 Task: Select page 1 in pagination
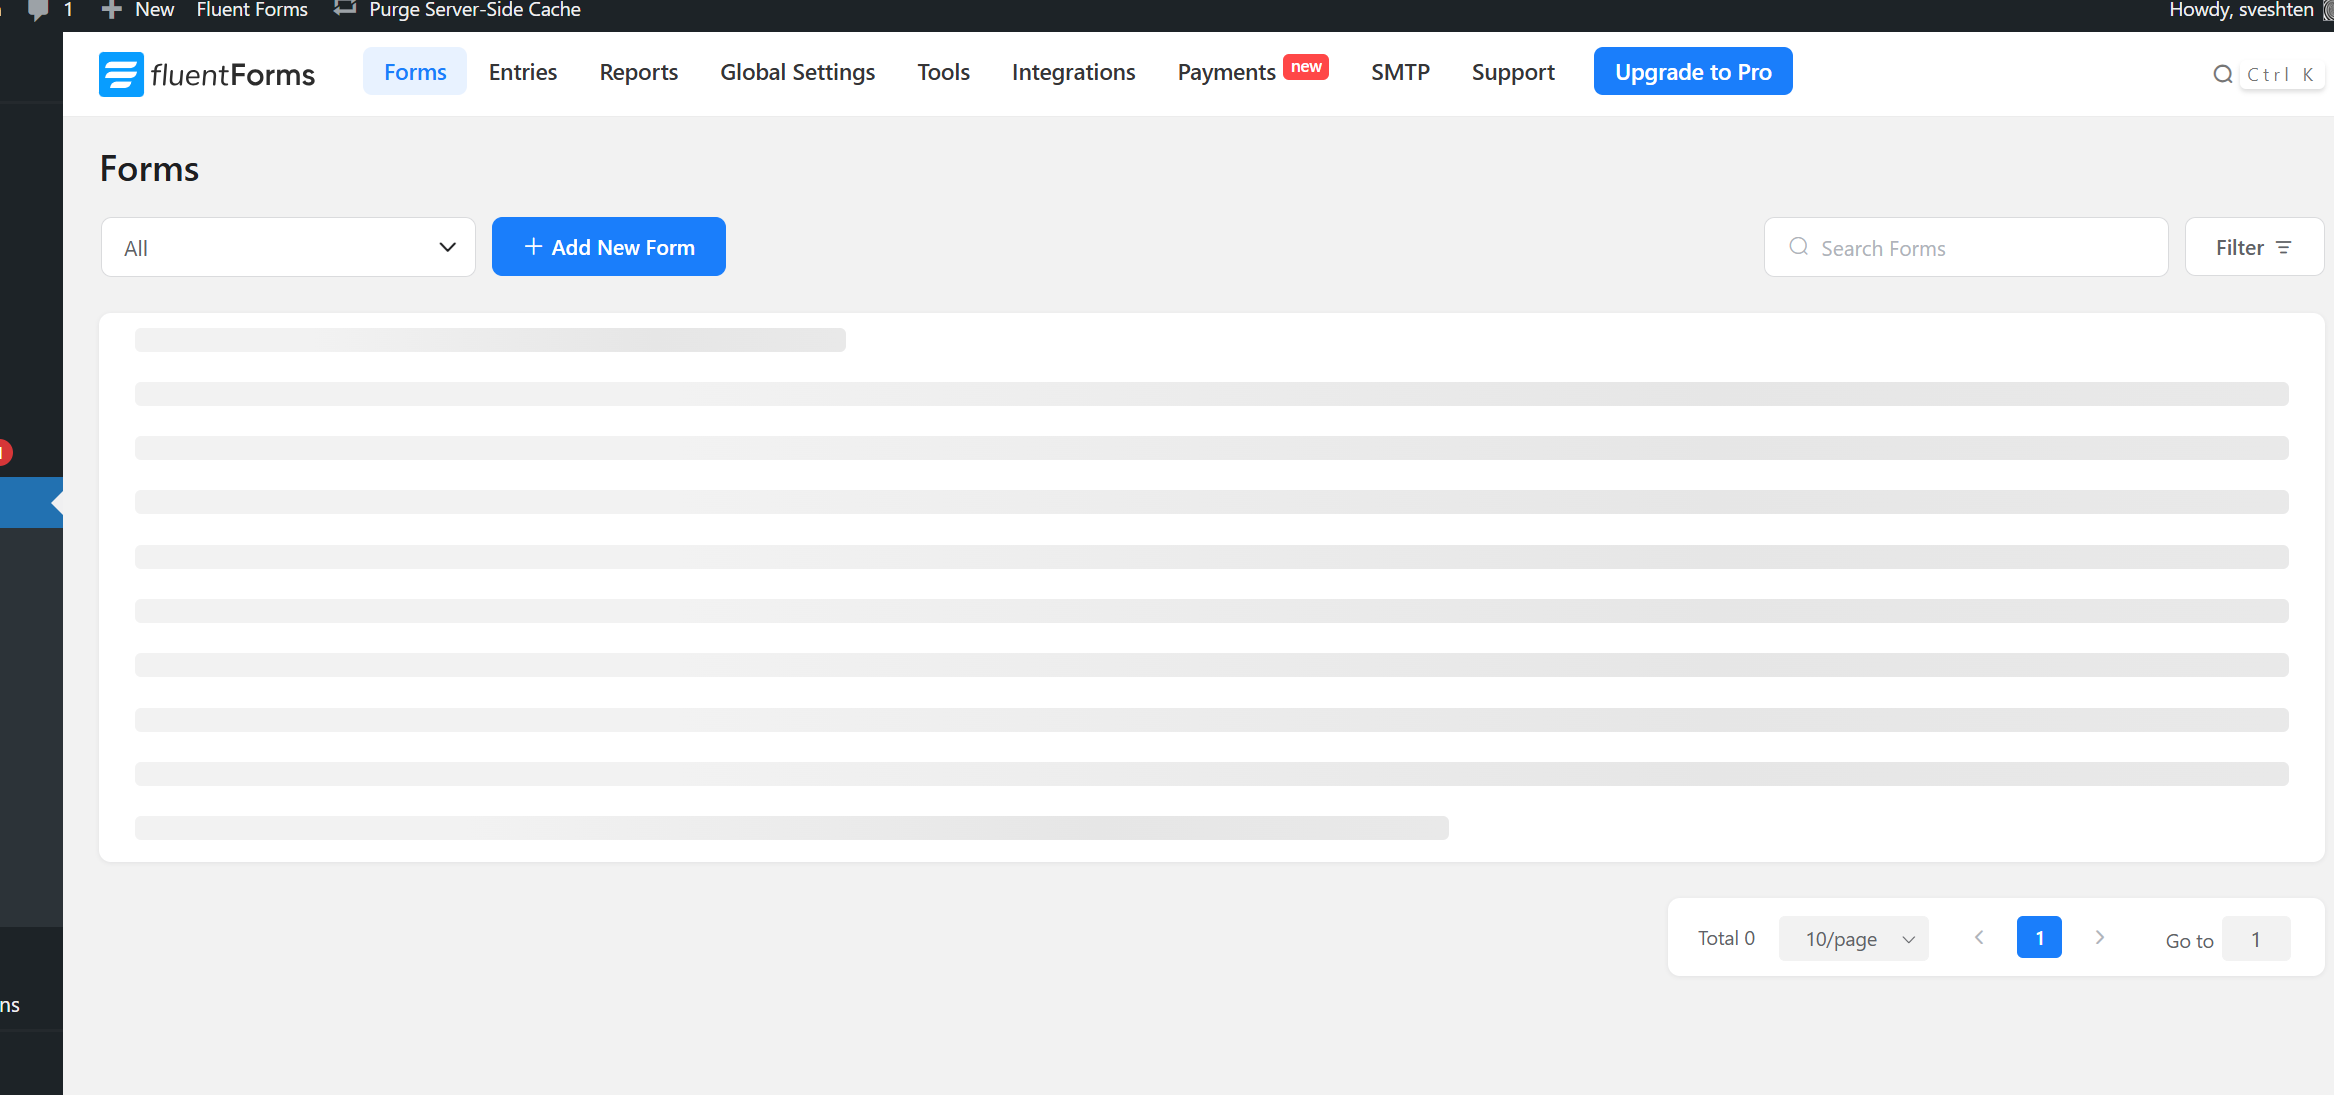(2039, 938)
